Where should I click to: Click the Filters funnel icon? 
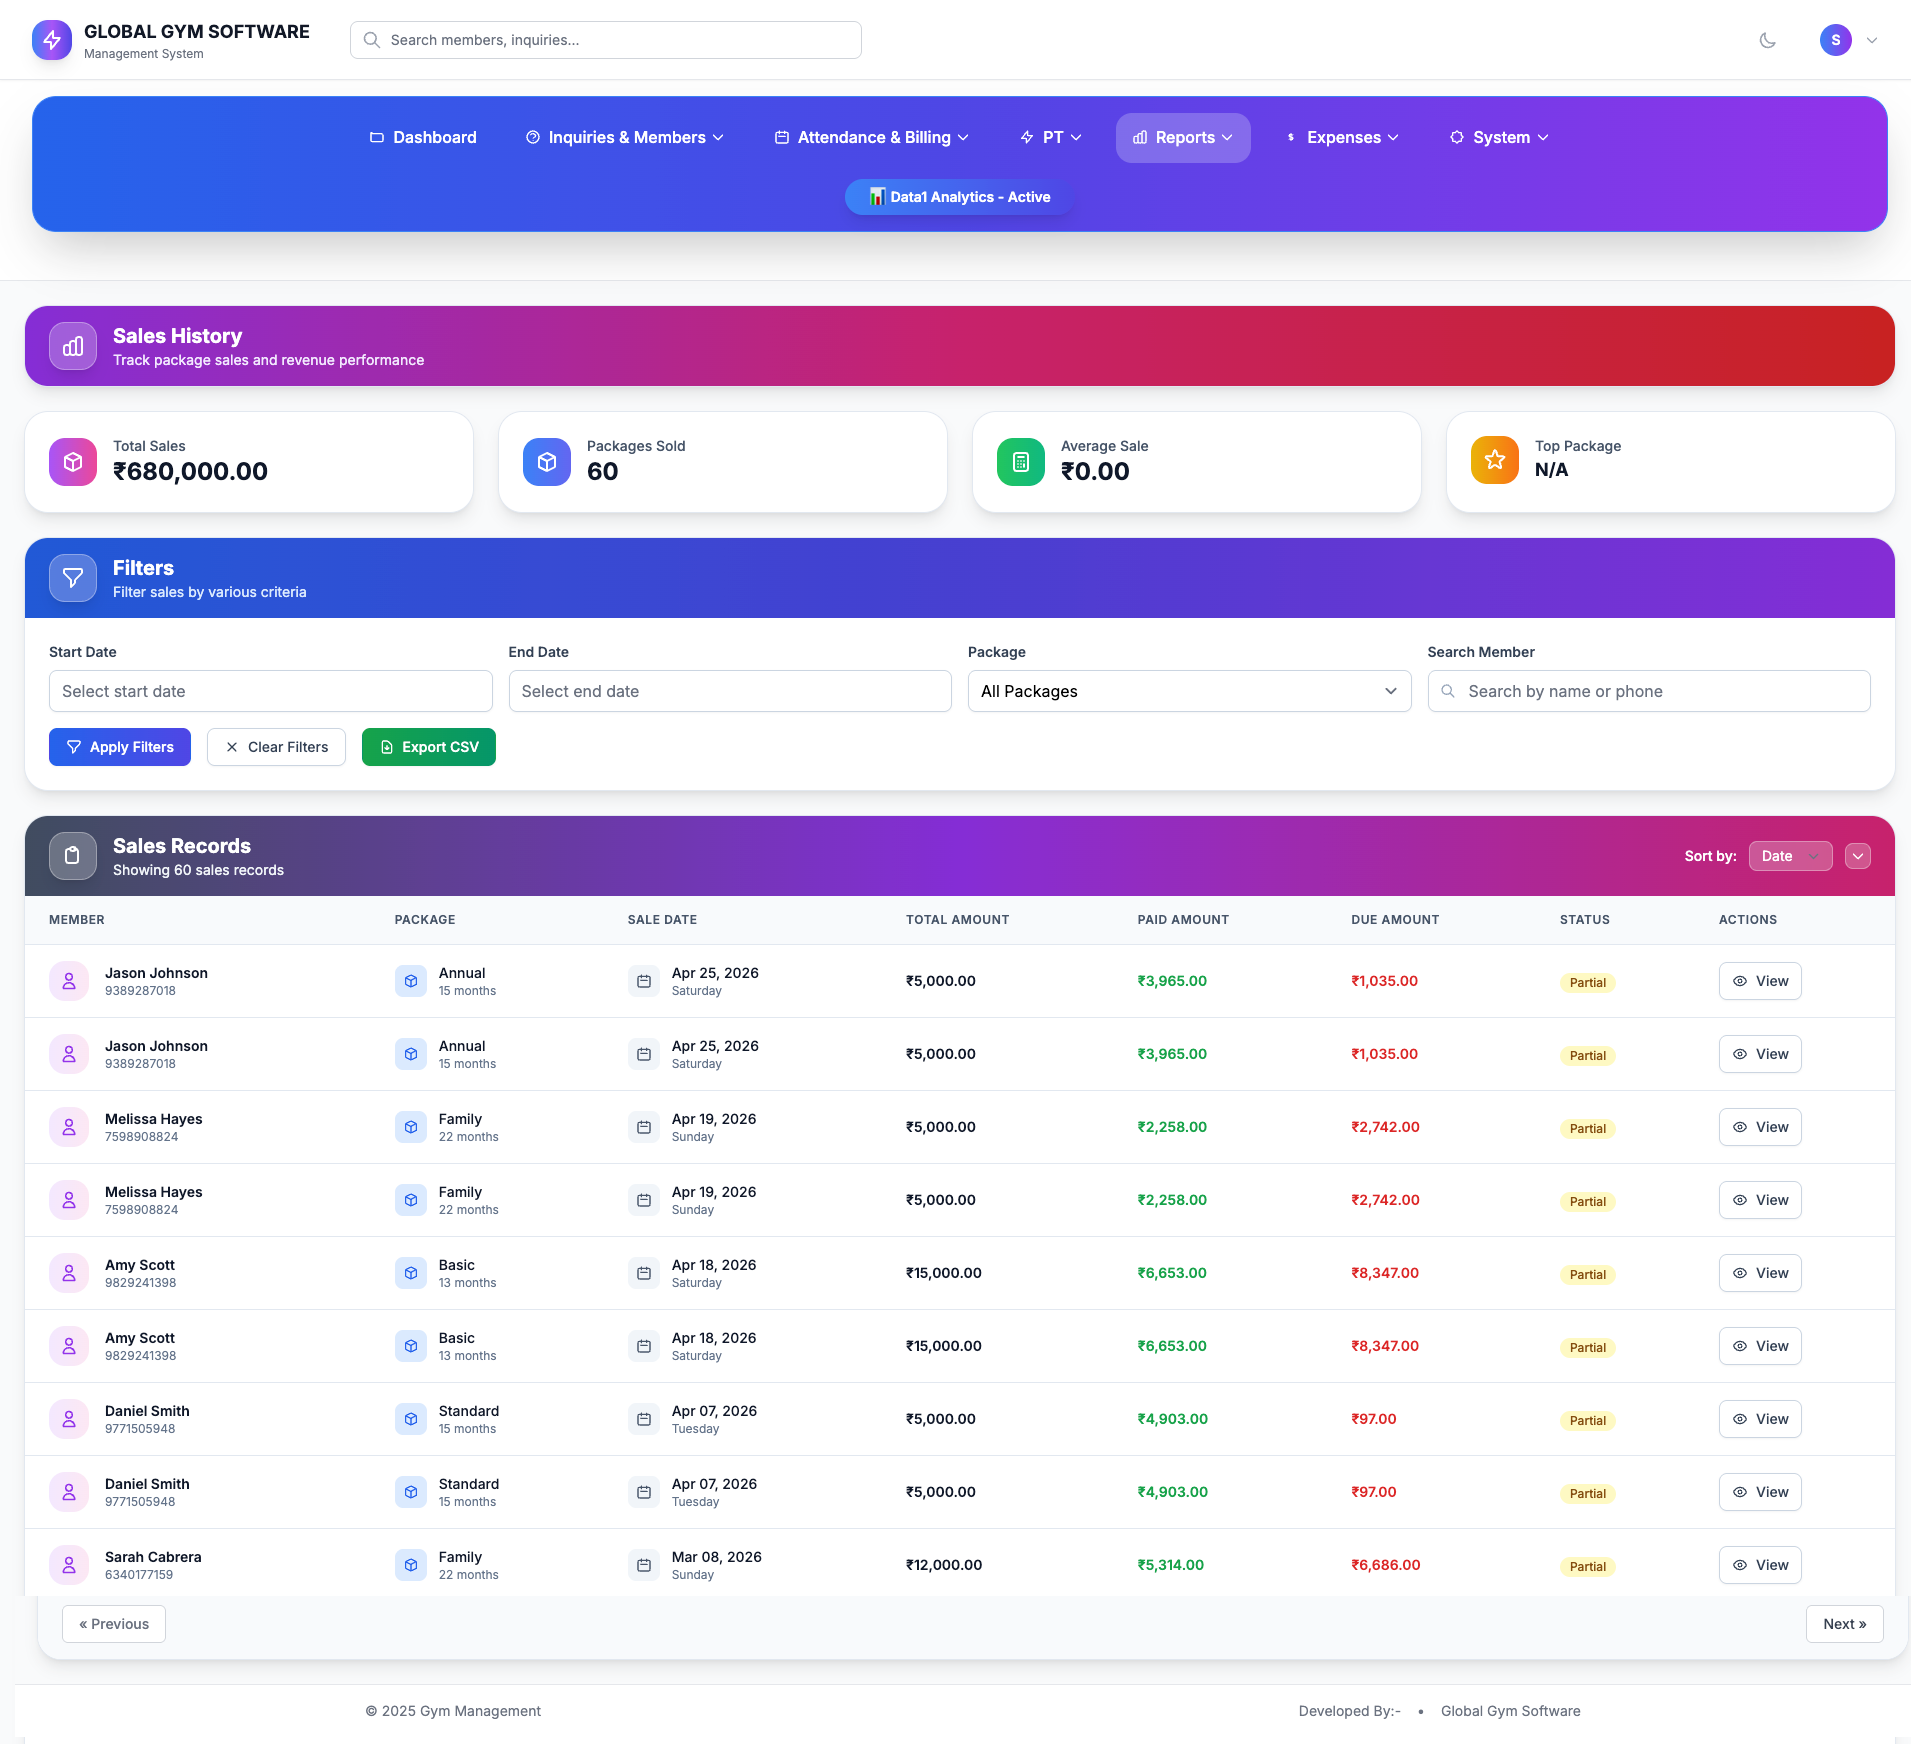(x=73, y=578)
